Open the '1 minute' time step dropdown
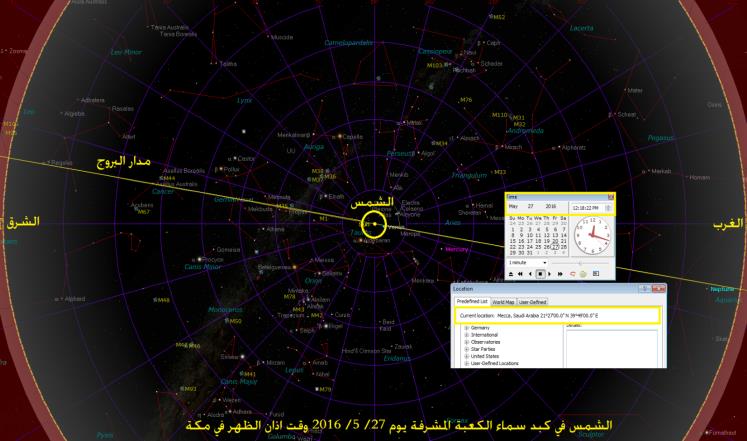747x441 pixels. click(x=527, y=262)
